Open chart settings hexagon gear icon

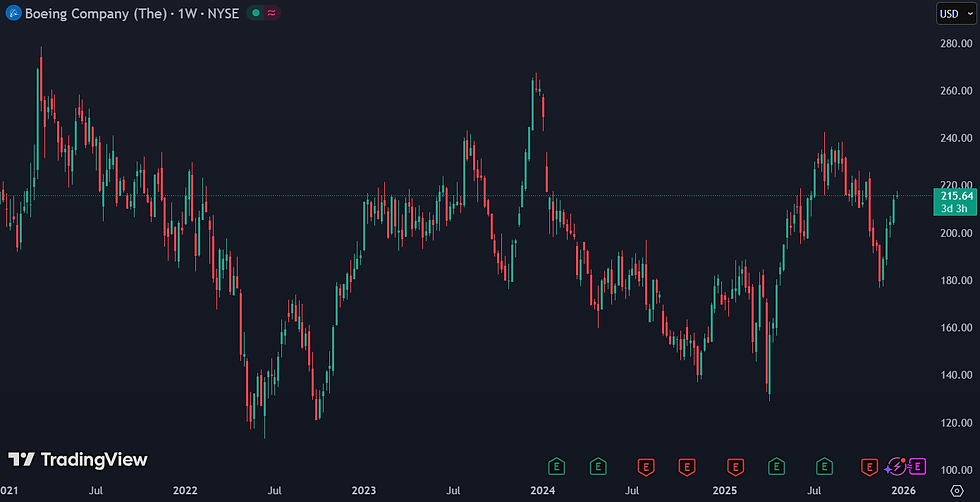(x=957, y=490)
